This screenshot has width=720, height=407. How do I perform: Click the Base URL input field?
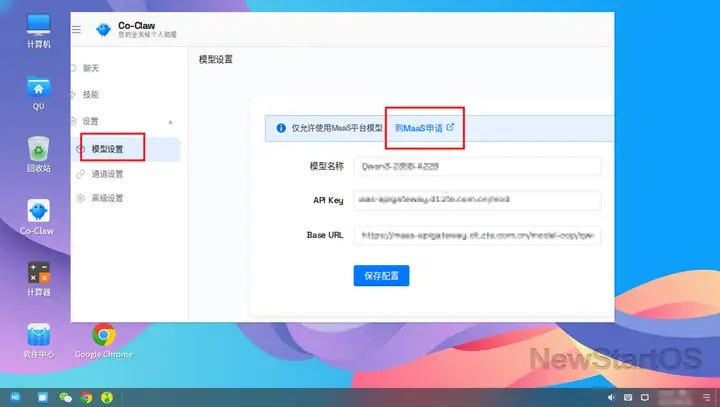tap(476, 236)
